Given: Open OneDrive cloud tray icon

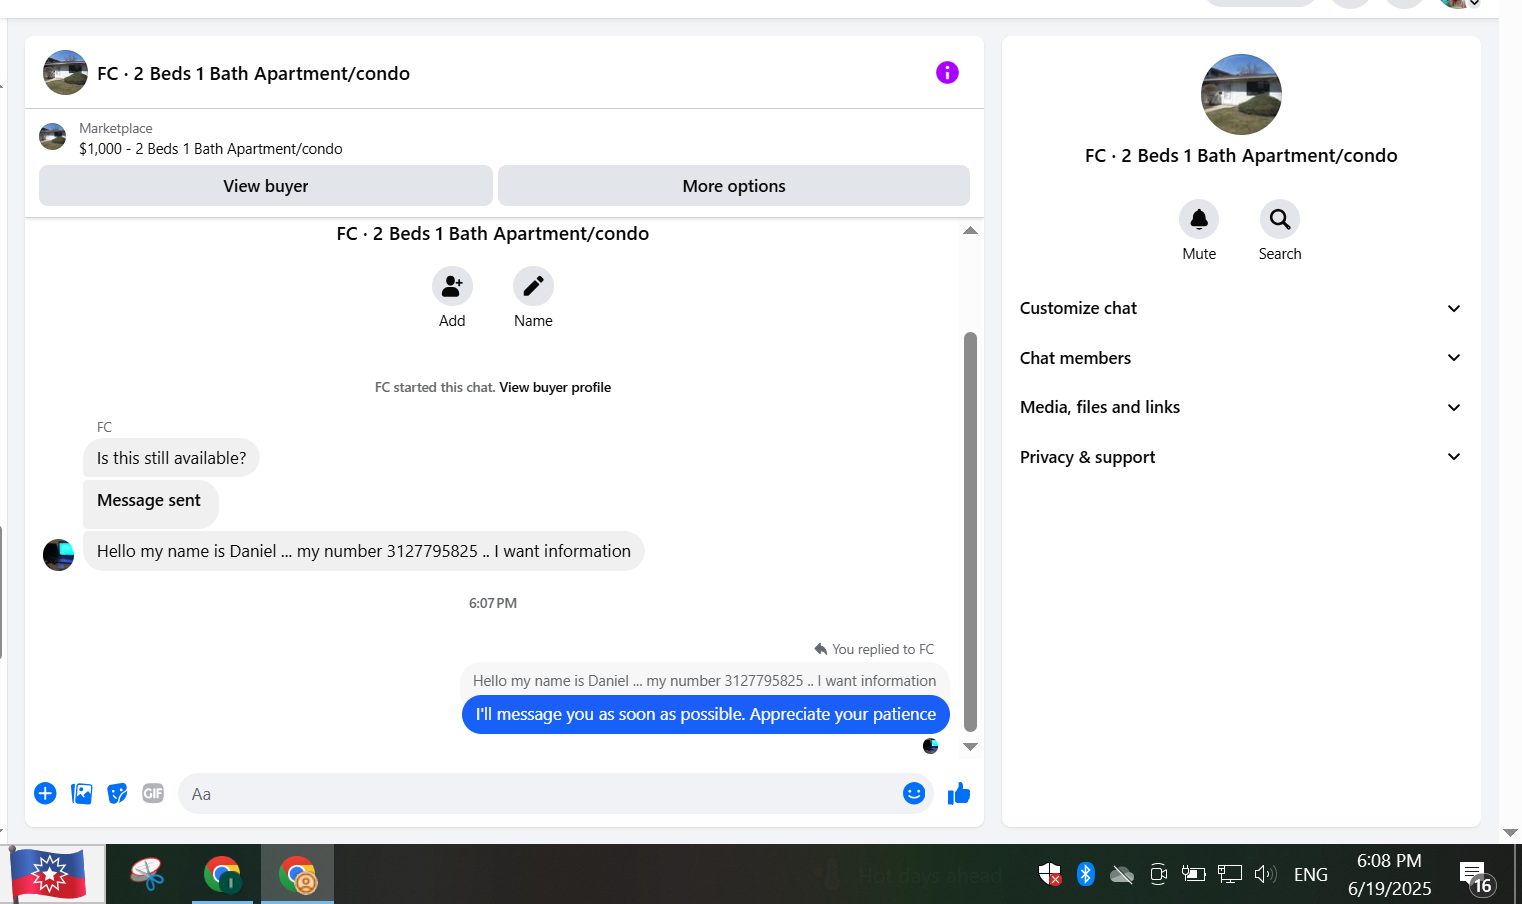Looking at the screenshot, I should click(1122, 875).
